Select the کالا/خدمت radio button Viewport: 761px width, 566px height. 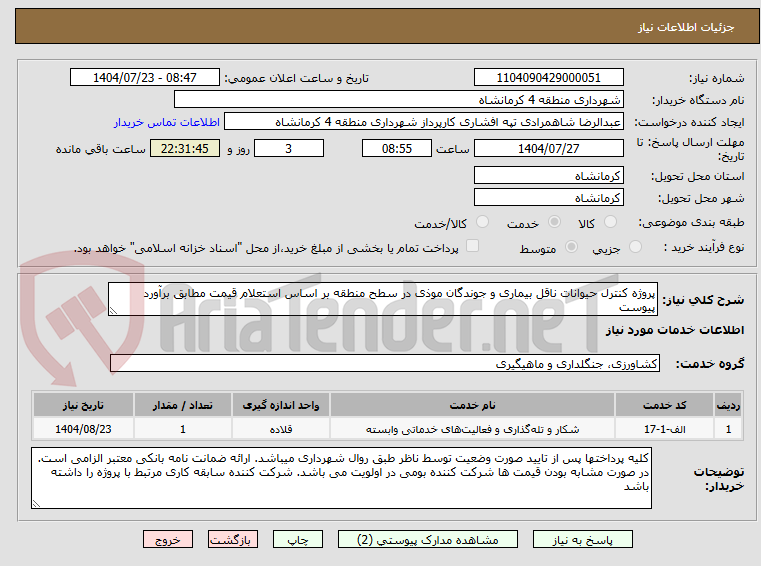[x=482, y=222]
